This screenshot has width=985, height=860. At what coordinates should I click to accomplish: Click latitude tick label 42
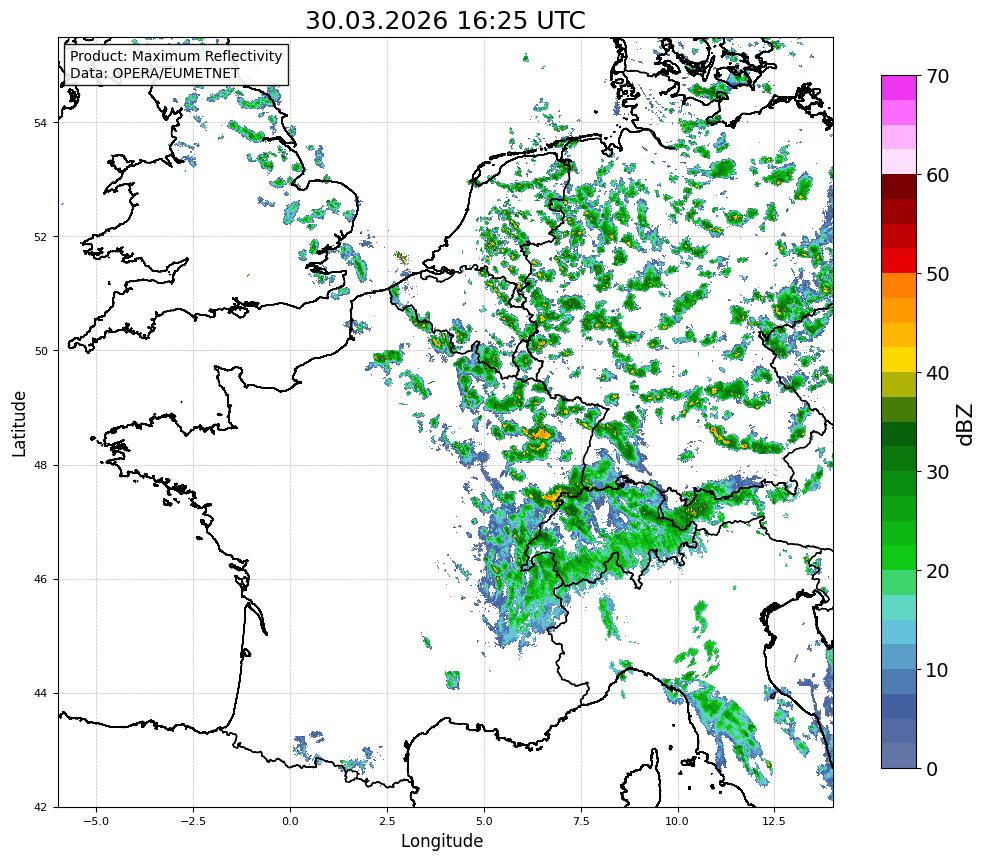coord(40,808)
